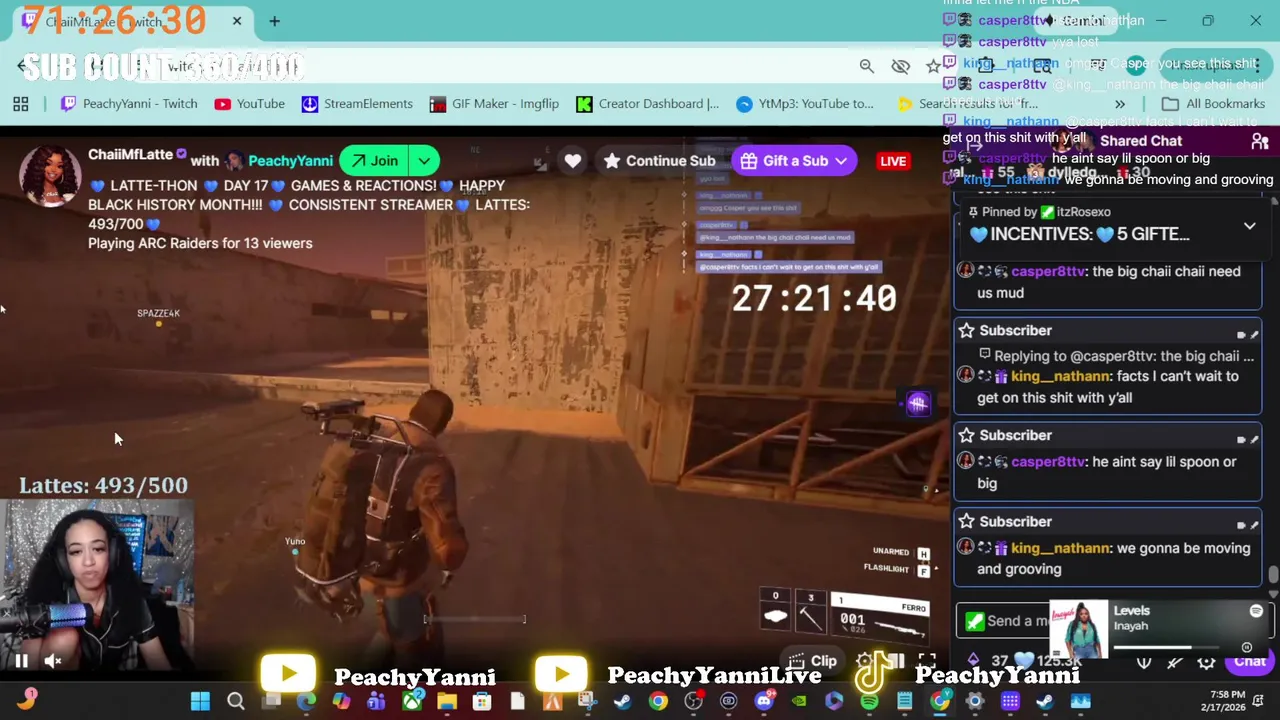Click the Shared Chat header
The image size is (1280, 720).
tap(1140, 141)
